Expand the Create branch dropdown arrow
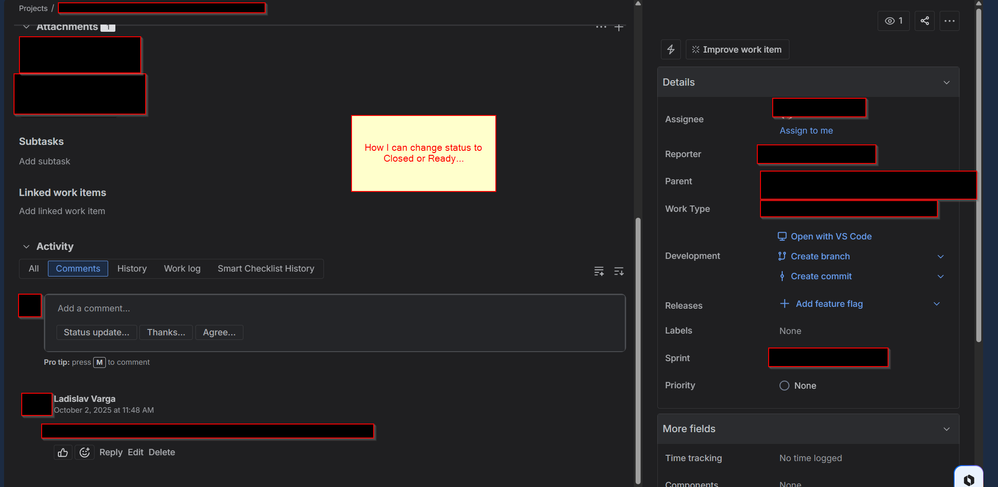998x487 pixels. 940,257
